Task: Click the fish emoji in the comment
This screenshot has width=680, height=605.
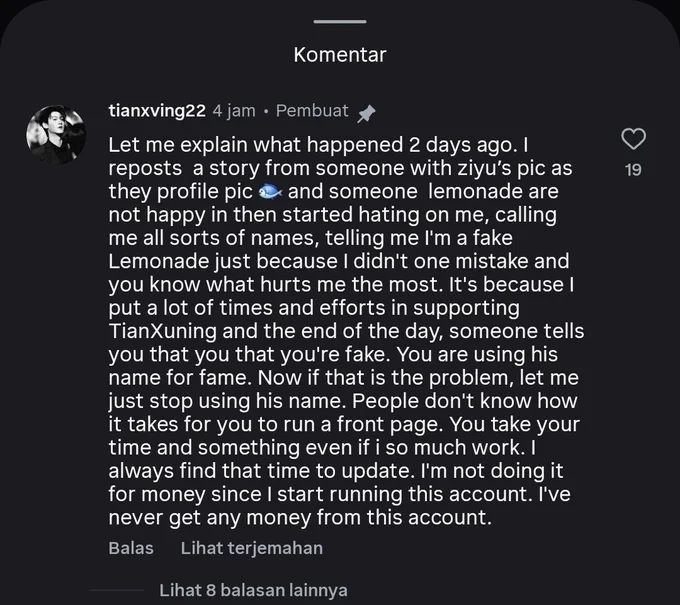Action: pos(270,192)
